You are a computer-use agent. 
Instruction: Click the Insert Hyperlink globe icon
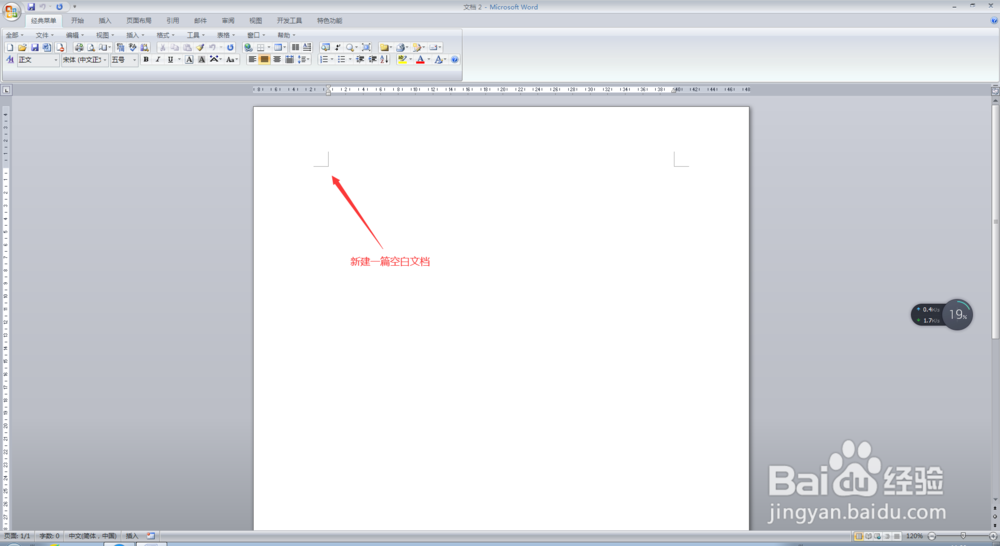(248, 47)
